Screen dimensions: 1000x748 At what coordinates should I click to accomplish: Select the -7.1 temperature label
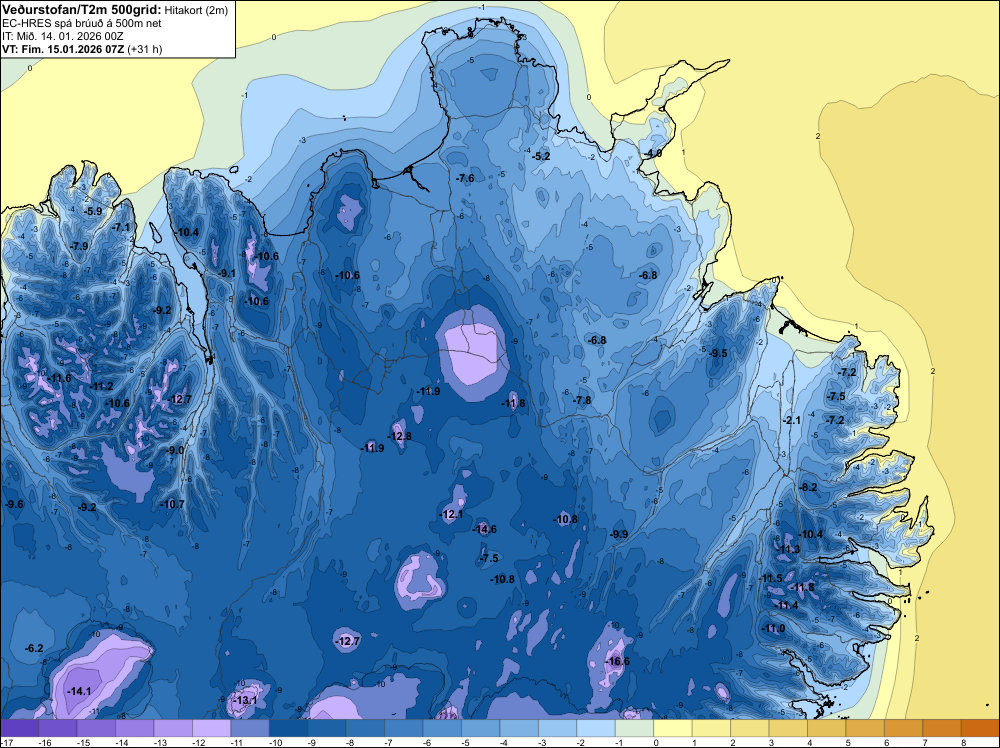[120, 228]
